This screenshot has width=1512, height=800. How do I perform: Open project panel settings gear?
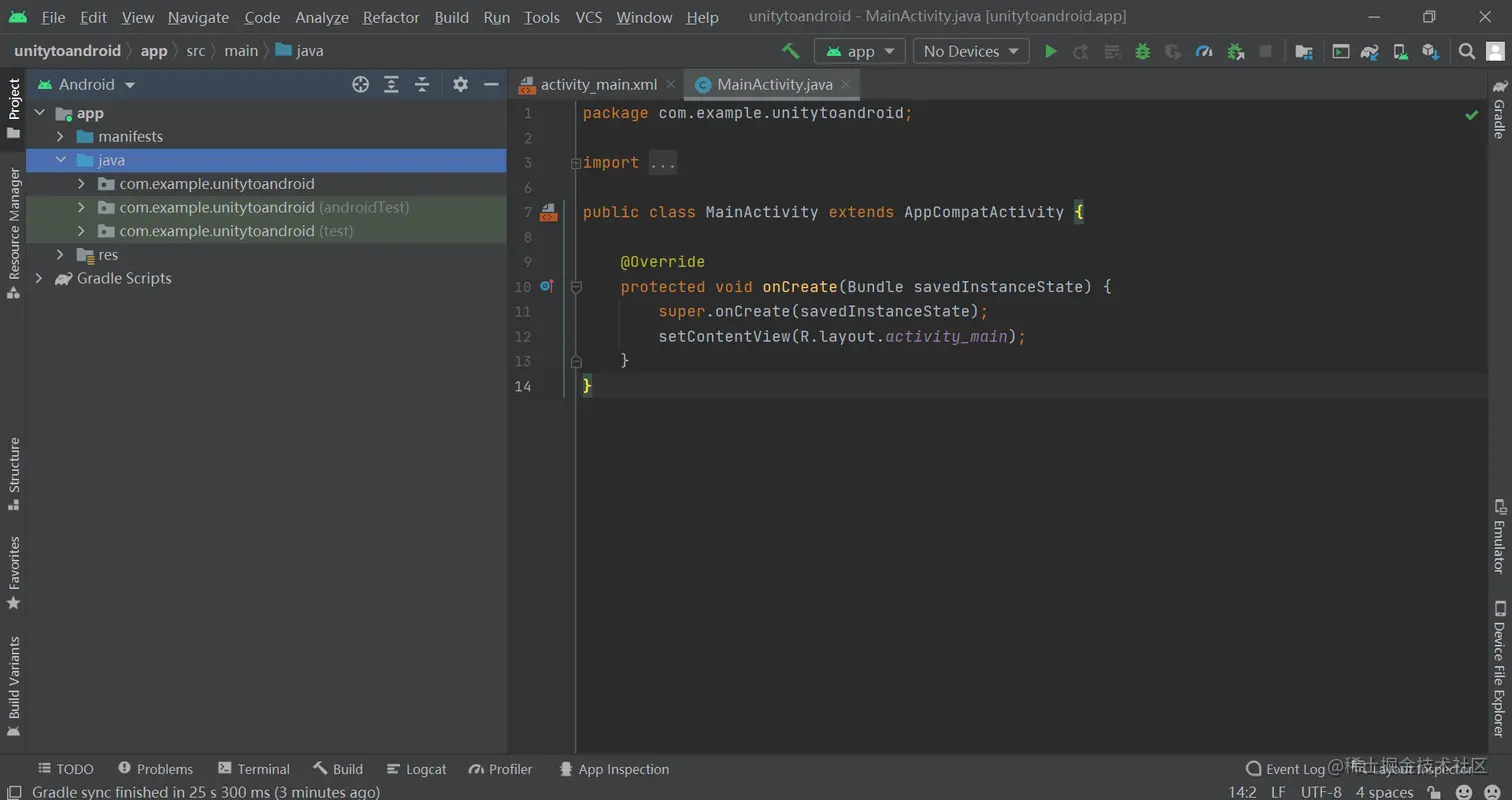click(460, 85)
